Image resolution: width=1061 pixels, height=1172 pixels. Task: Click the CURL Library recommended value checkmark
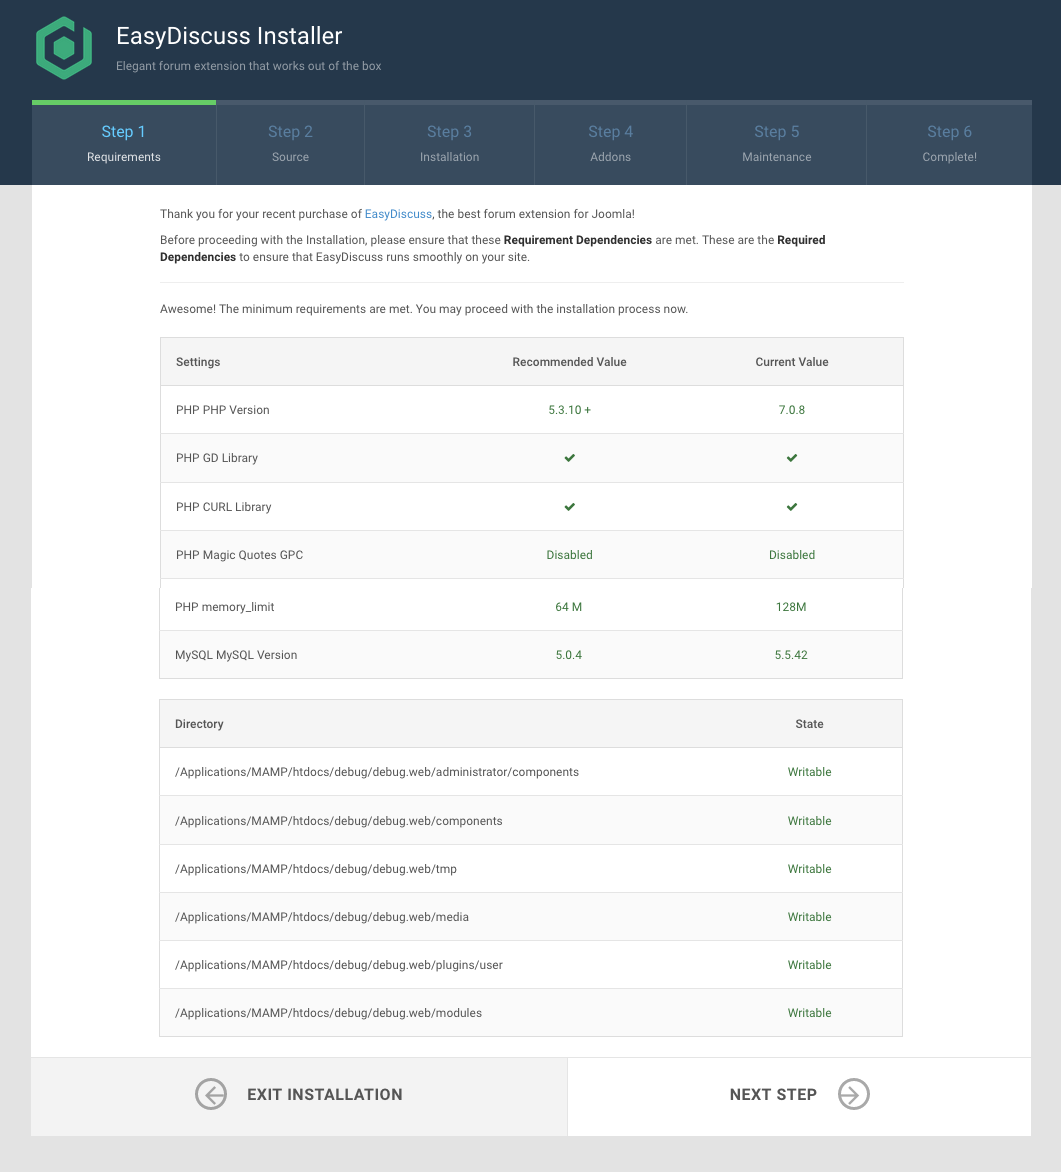click(x=570, y=507)
